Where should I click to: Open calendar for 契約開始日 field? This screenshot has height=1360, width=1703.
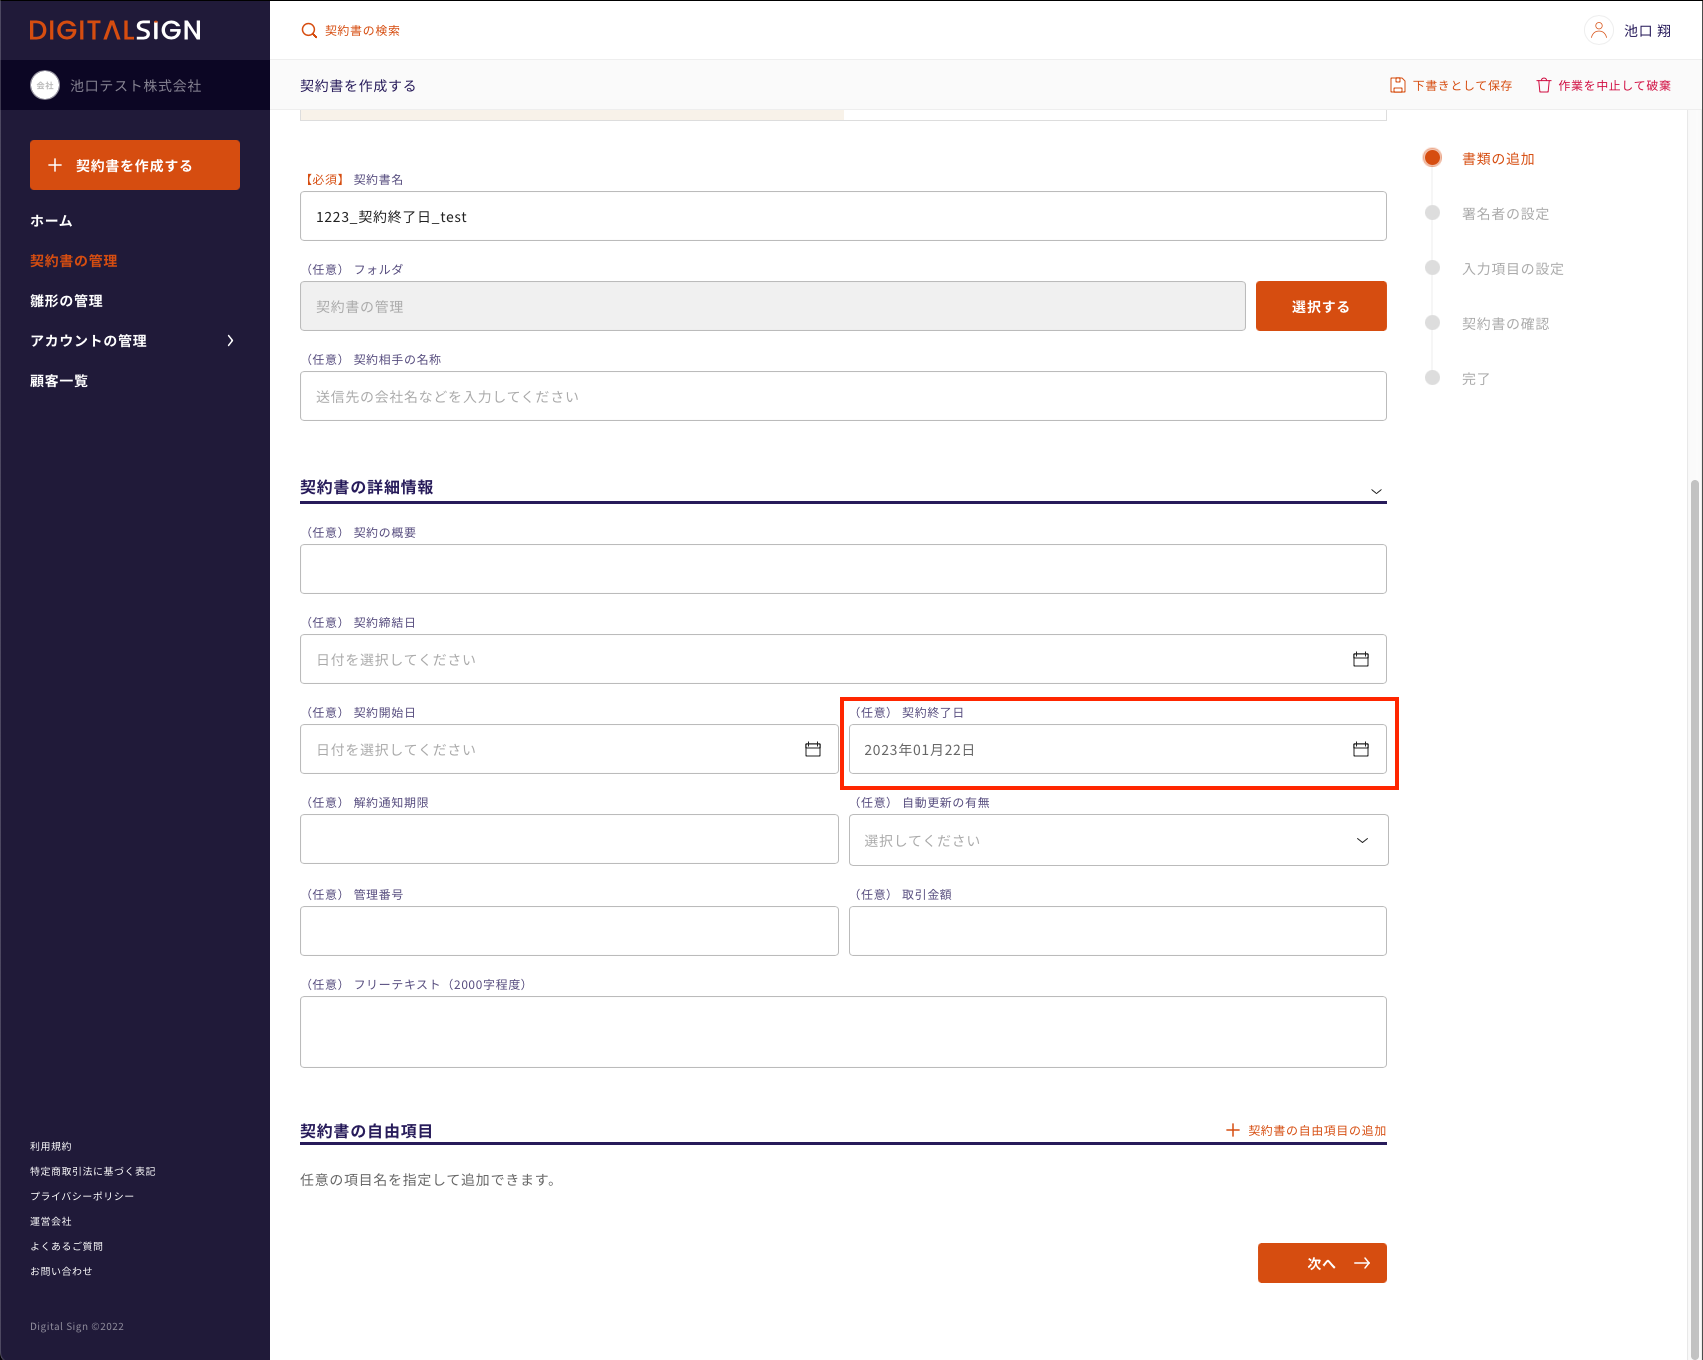(812, 749)
